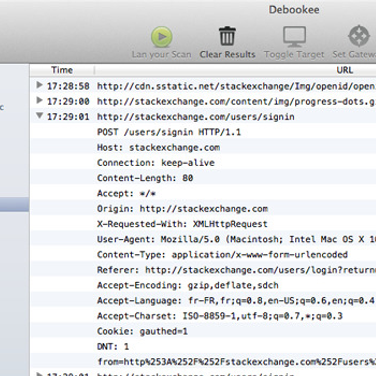Select the Accept: */* line
Screen dimensions: 376x376
click(x=126, y=194)
